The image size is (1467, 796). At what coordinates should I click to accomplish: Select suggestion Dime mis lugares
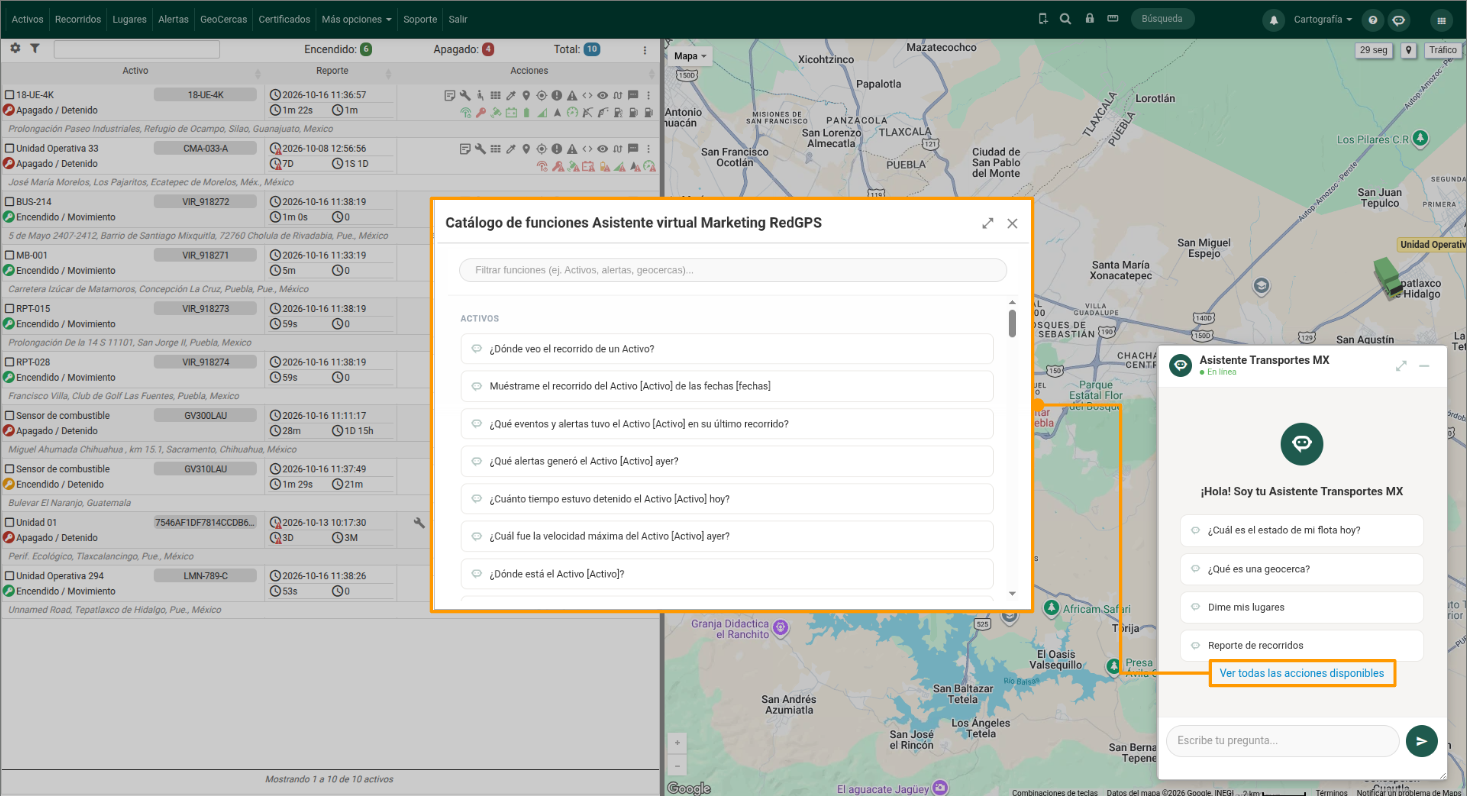[1301, 607]
